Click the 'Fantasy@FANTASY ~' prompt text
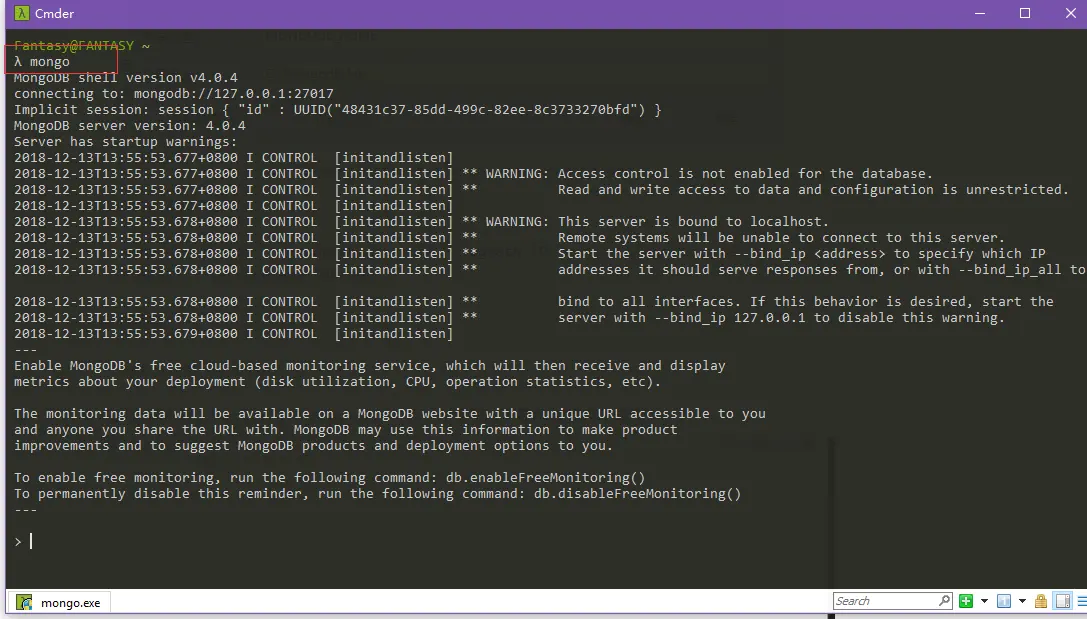Screen dimensions: 1087x619 82,46
